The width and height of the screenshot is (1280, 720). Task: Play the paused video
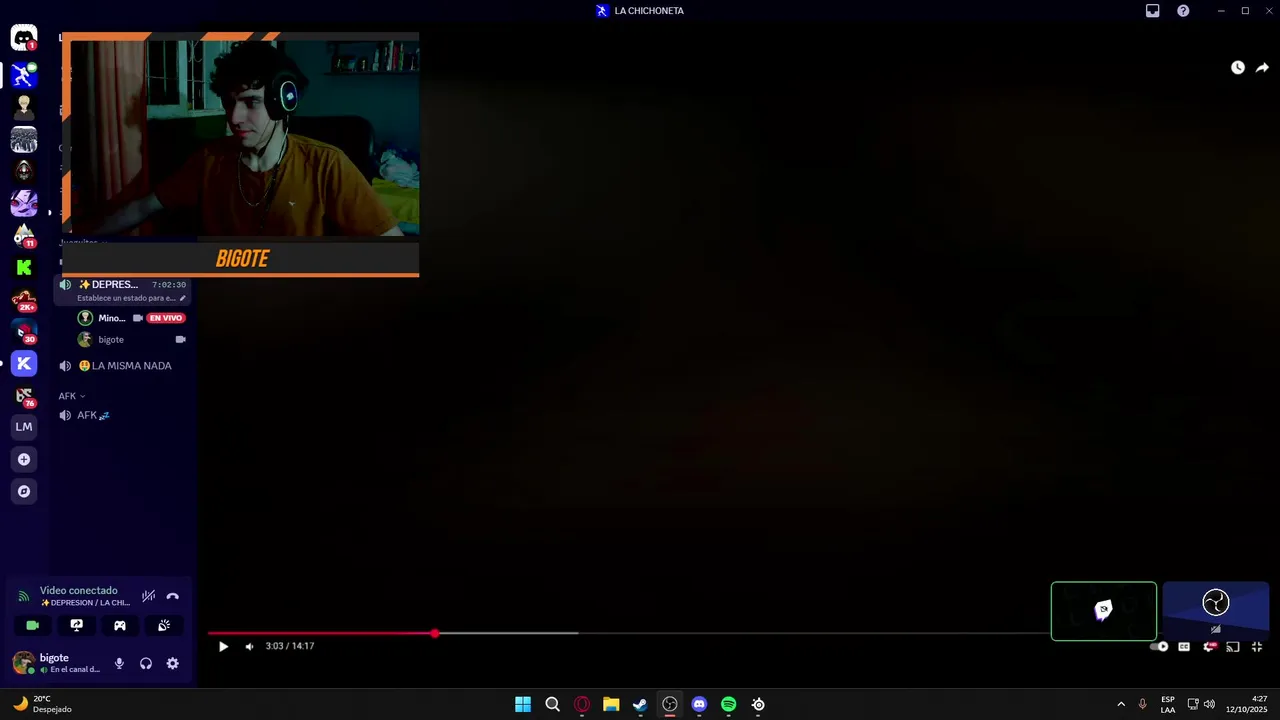pyautogui.click(x=223, y=646)
